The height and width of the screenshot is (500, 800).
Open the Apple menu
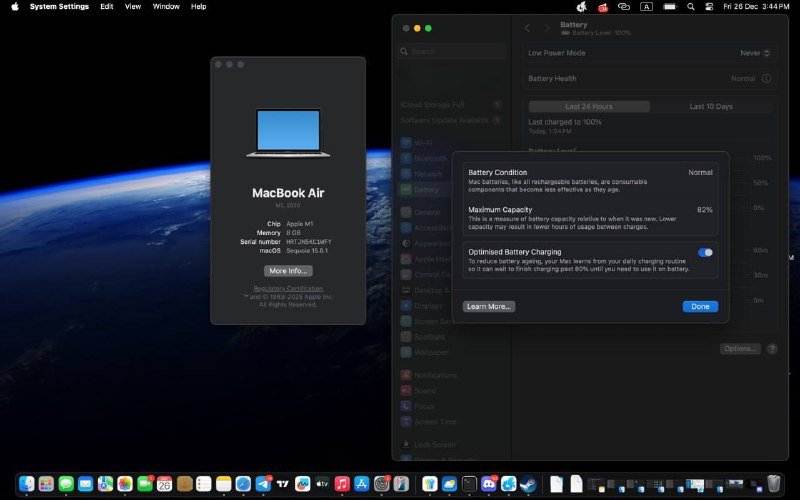(x=15, y=7)
